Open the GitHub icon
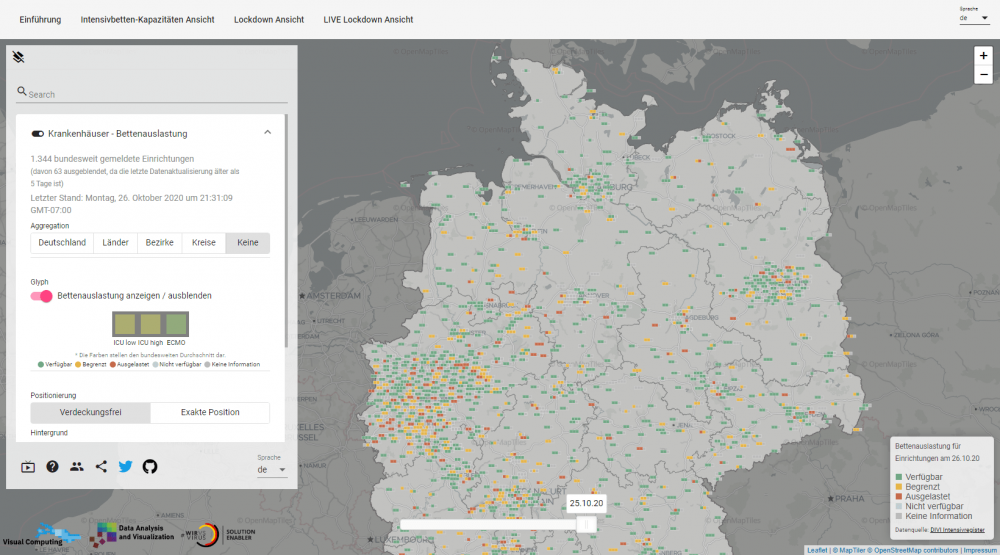The image size is (1000, 555). (x=150, y=466)
